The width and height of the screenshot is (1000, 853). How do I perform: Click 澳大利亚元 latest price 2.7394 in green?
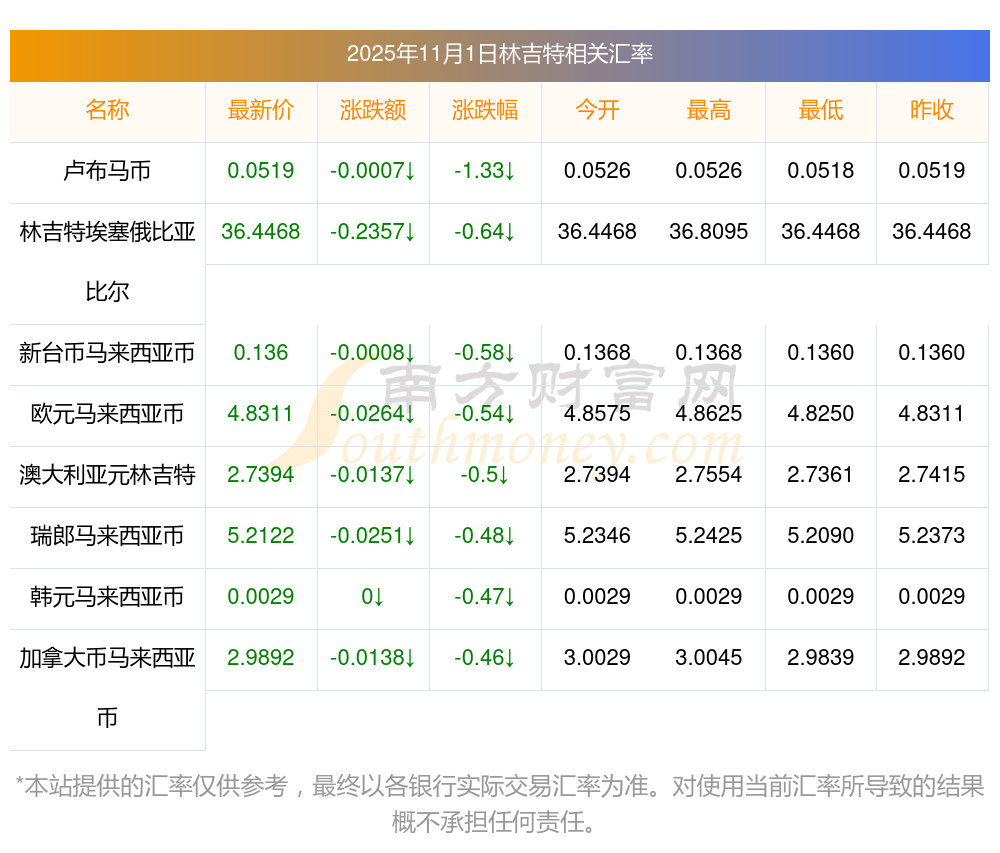pos(261,475)
